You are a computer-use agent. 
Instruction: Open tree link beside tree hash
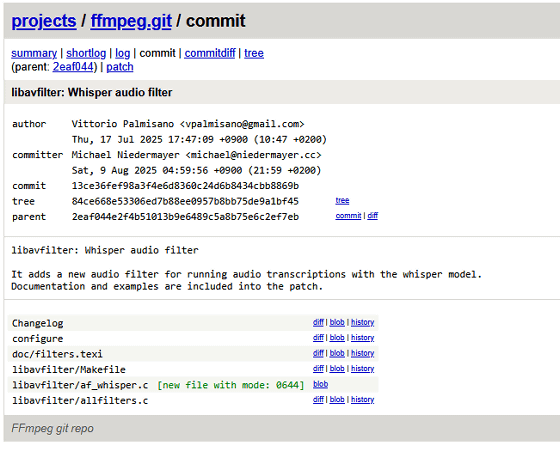pos(342,201)
